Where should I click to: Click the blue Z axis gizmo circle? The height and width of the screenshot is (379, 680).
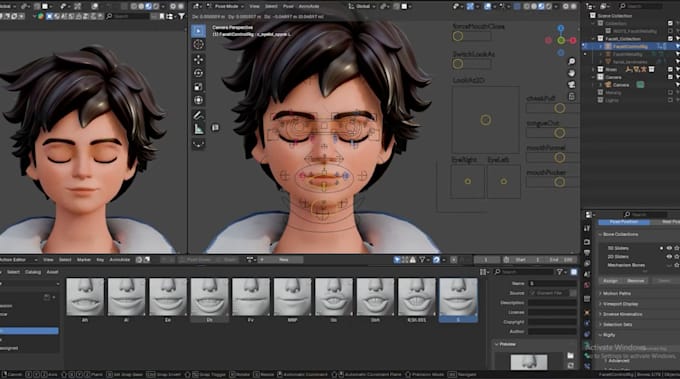[x=561, y=29]
